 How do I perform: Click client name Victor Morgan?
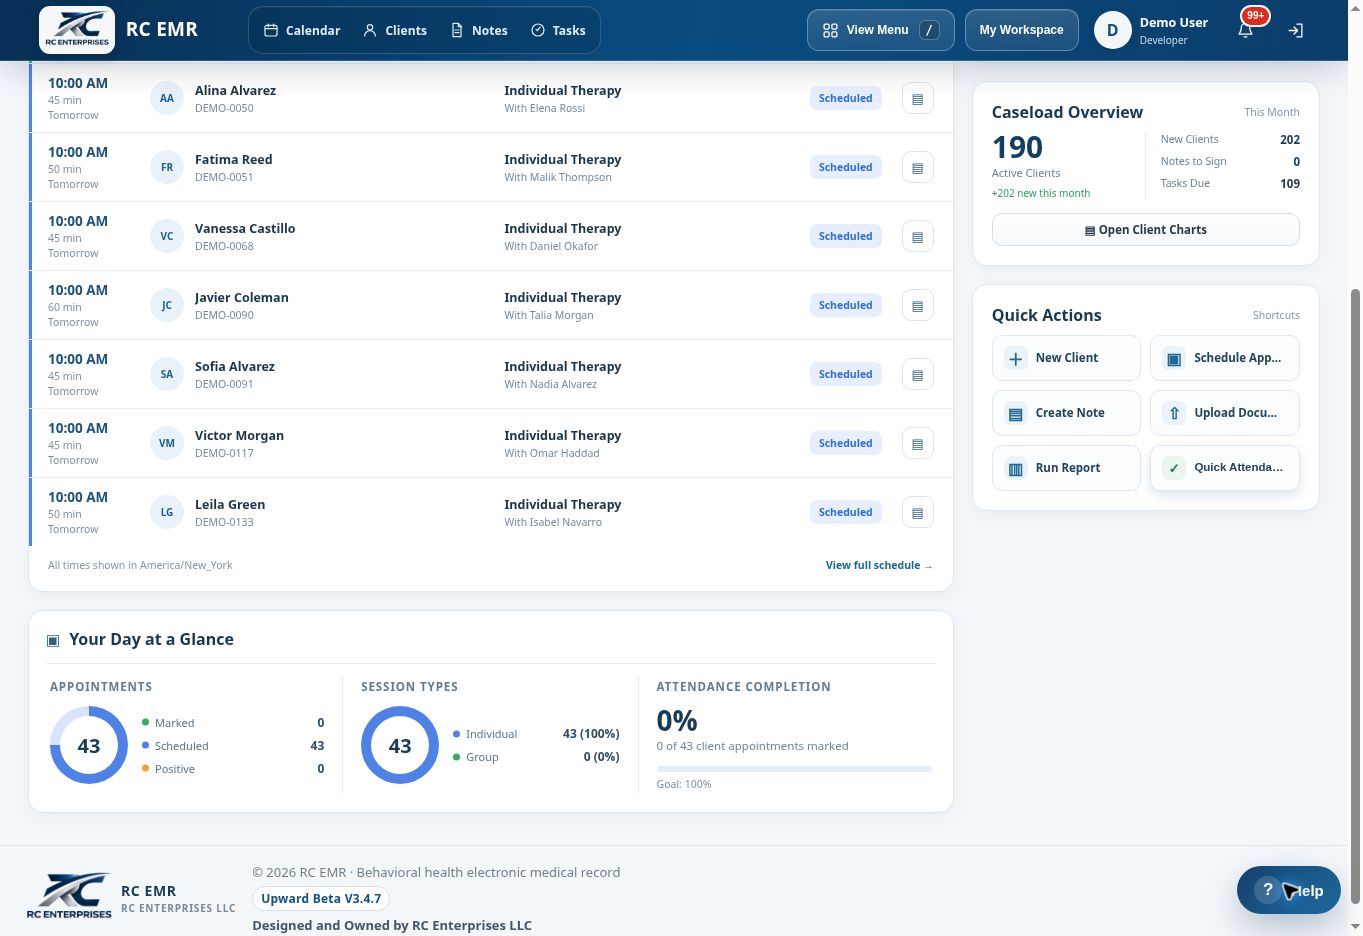point(239,435)
